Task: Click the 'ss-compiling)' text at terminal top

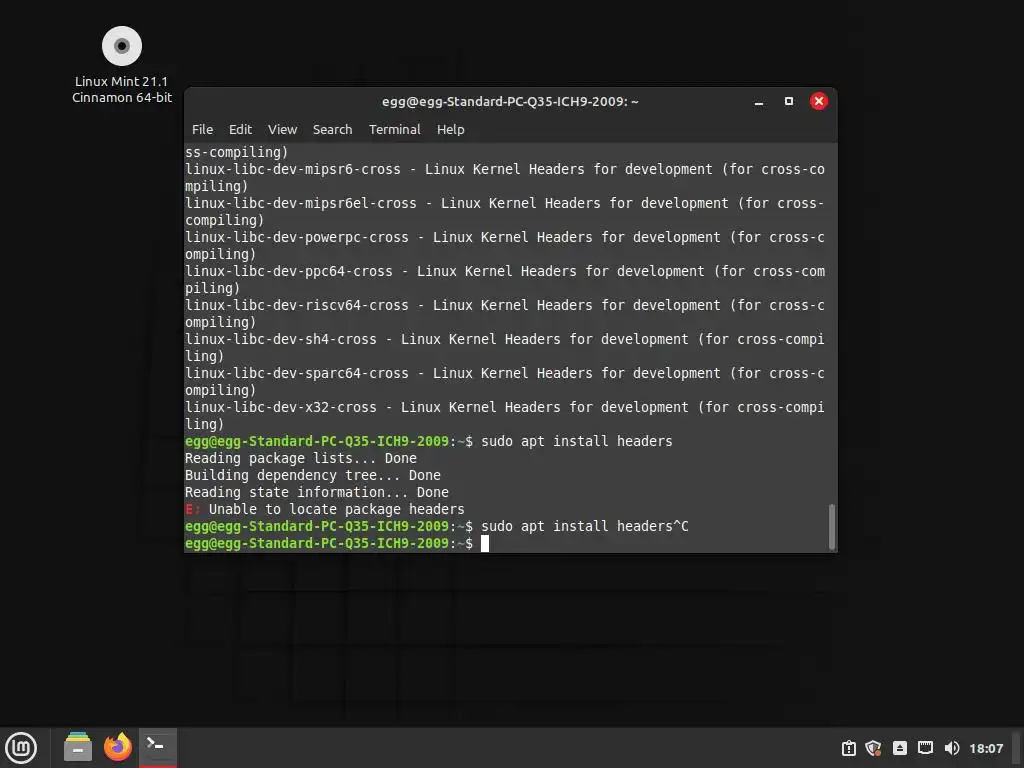Action: (236, 152)
